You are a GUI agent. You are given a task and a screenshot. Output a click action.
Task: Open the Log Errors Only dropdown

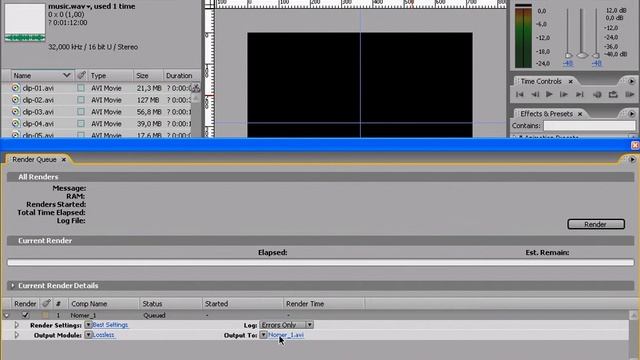click(287, 325)
